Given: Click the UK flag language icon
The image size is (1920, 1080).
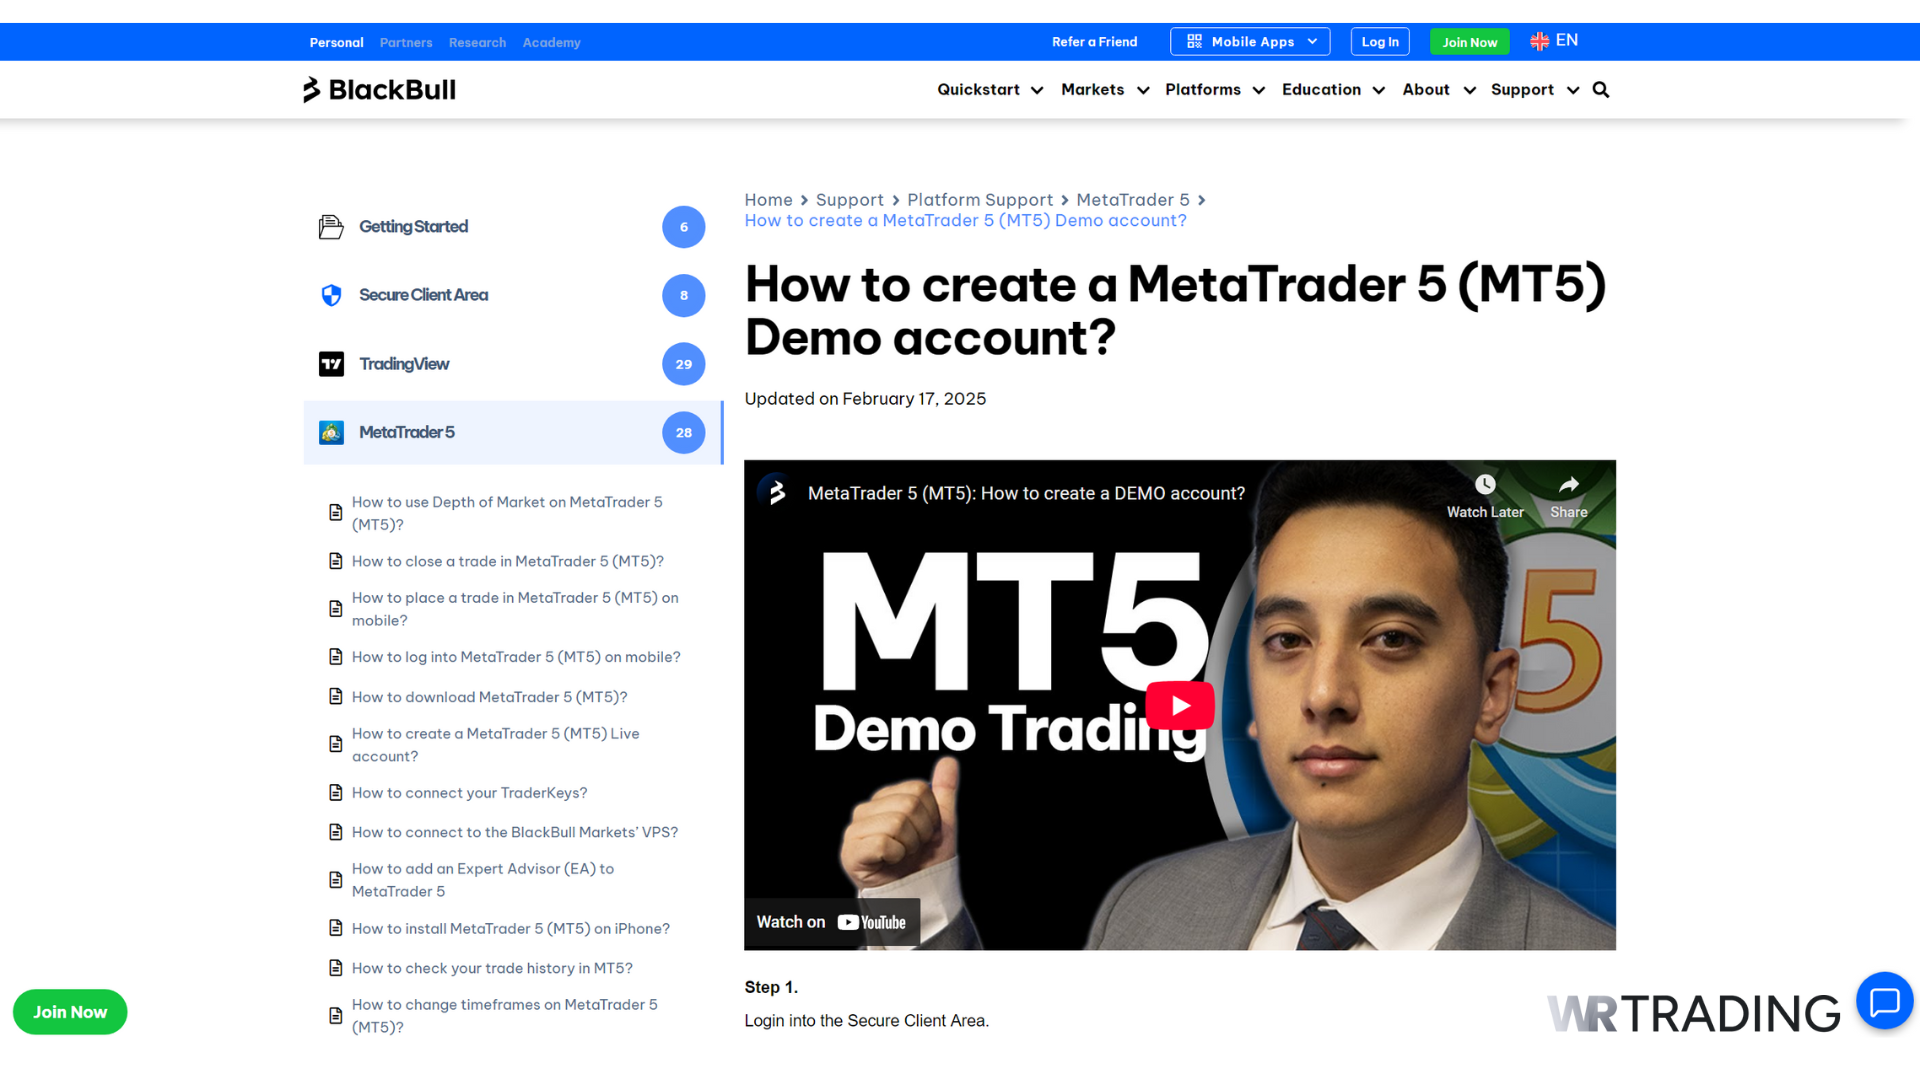Looking at the screenshot, I should coord(1539,41).
